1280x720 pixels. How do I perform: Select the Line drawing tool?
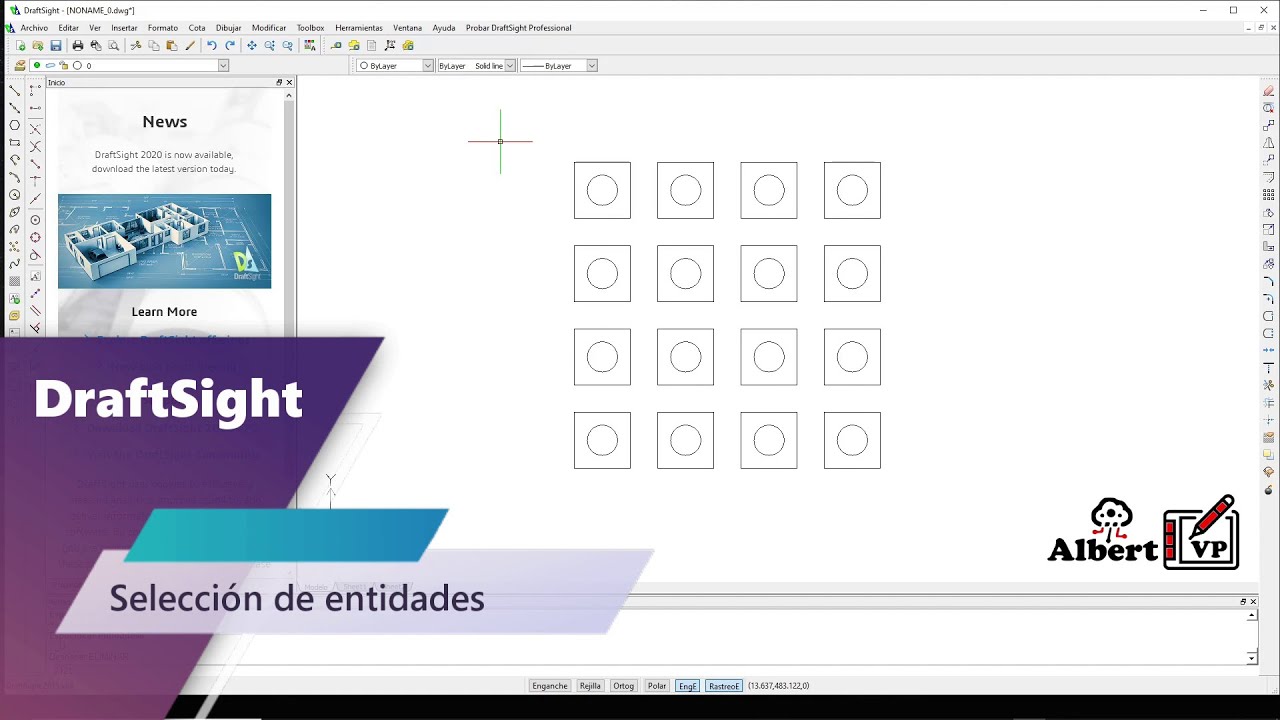[x=14, y=90]
